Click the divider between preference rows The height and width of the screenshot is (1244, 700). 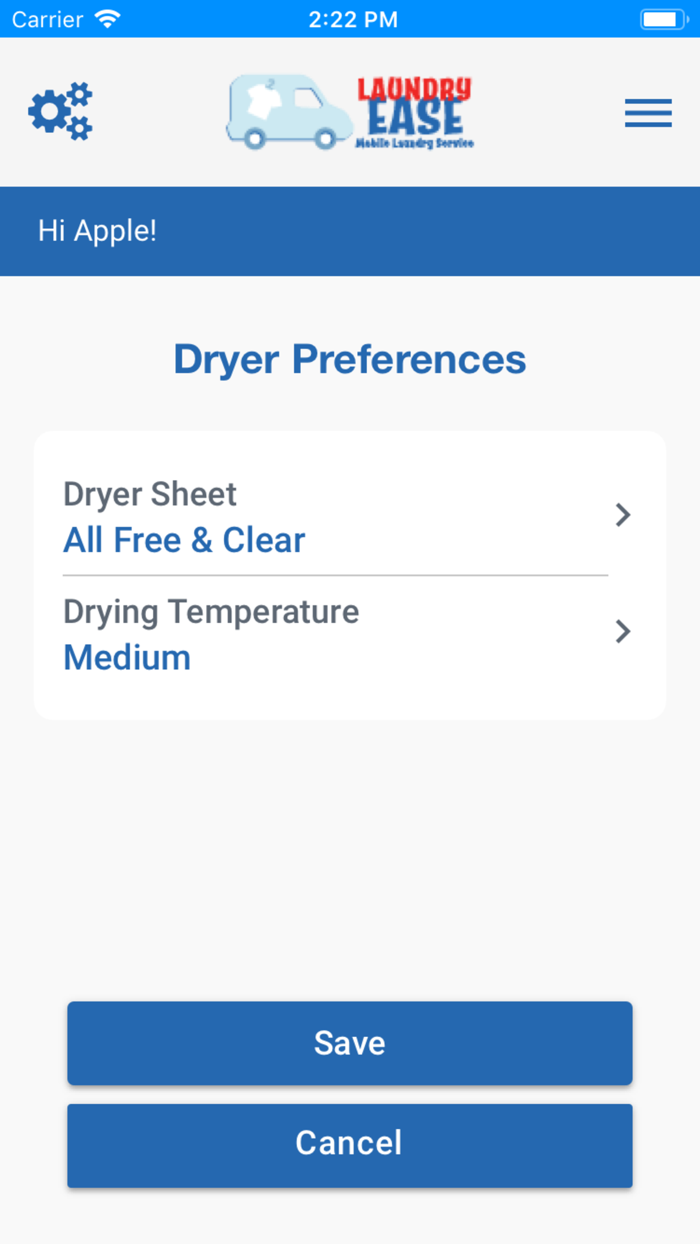coord(335,574)
